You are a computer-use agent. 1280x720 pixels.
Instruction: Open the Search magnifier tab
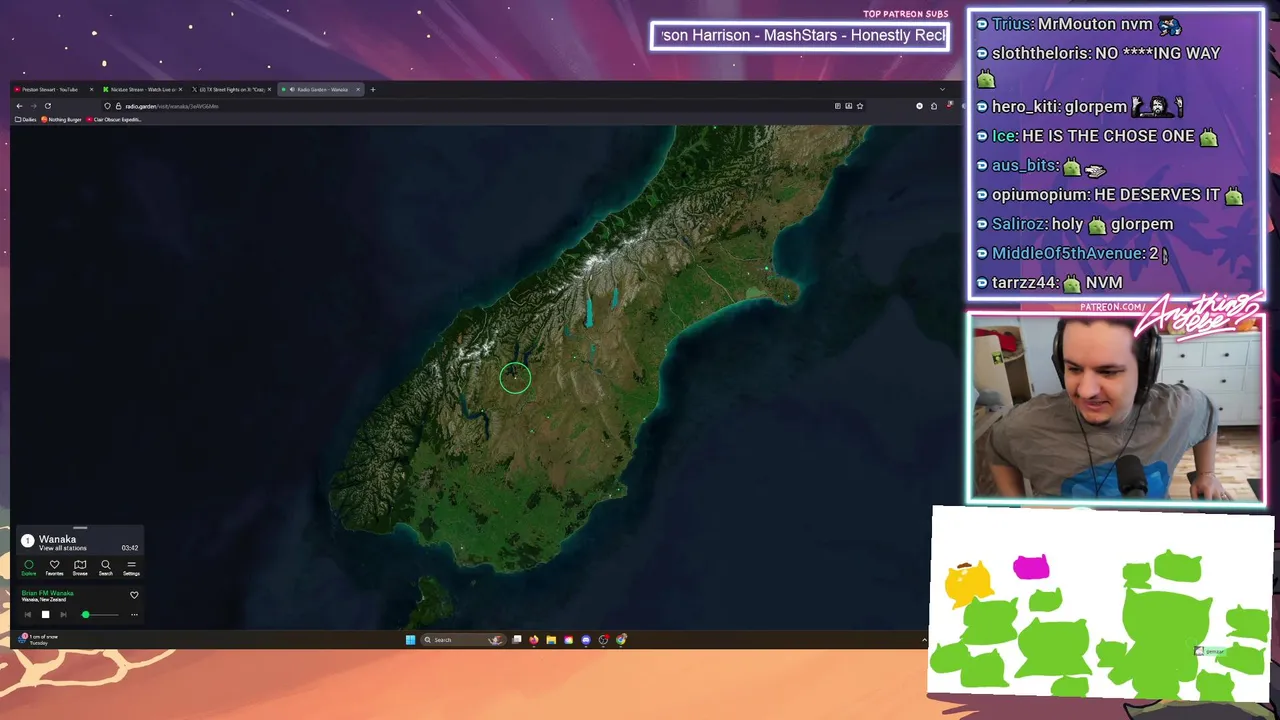[x=105, y=567]
